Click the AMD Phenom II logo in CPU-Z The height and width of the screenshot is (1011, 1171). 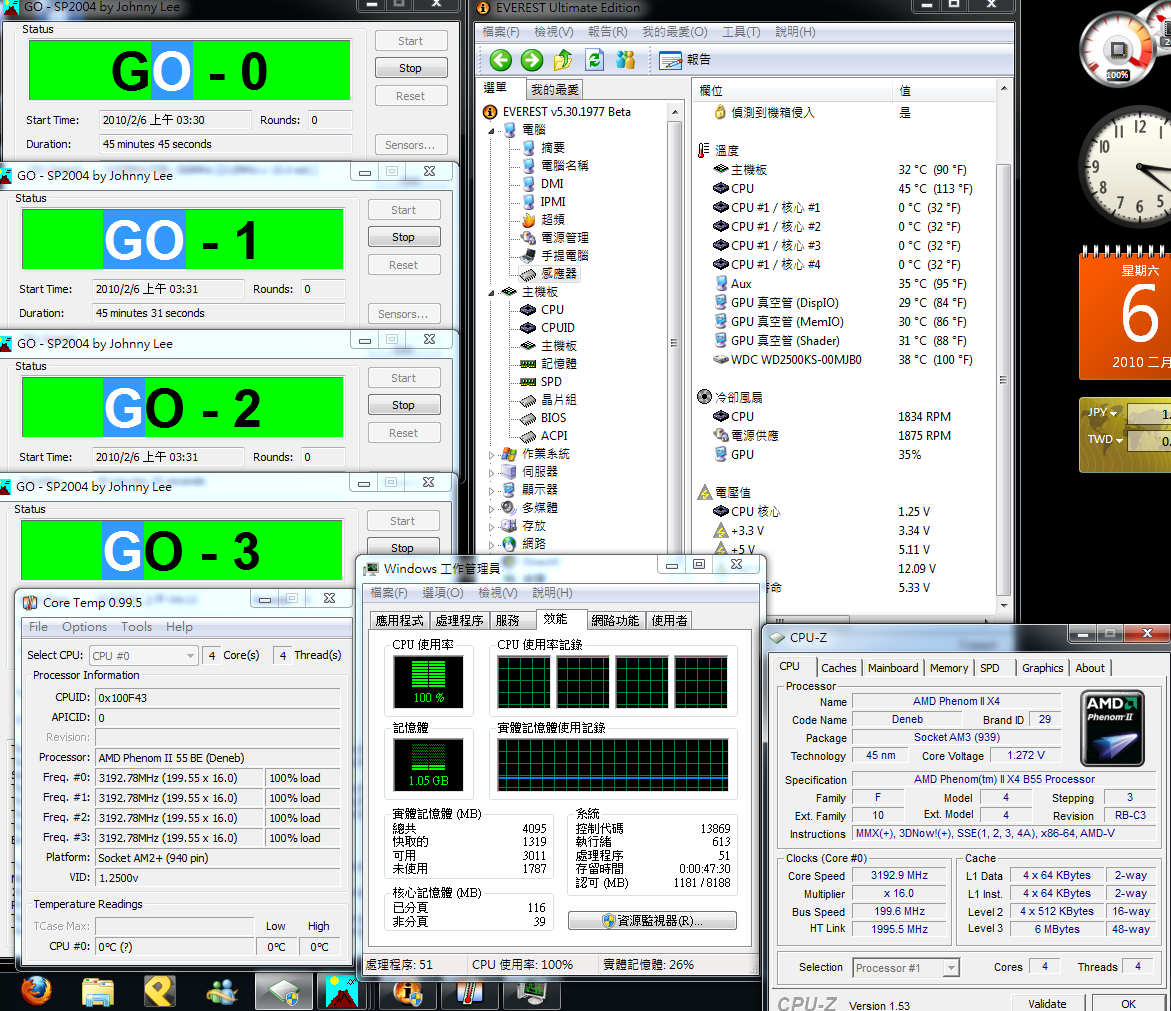click(1113, 728)
